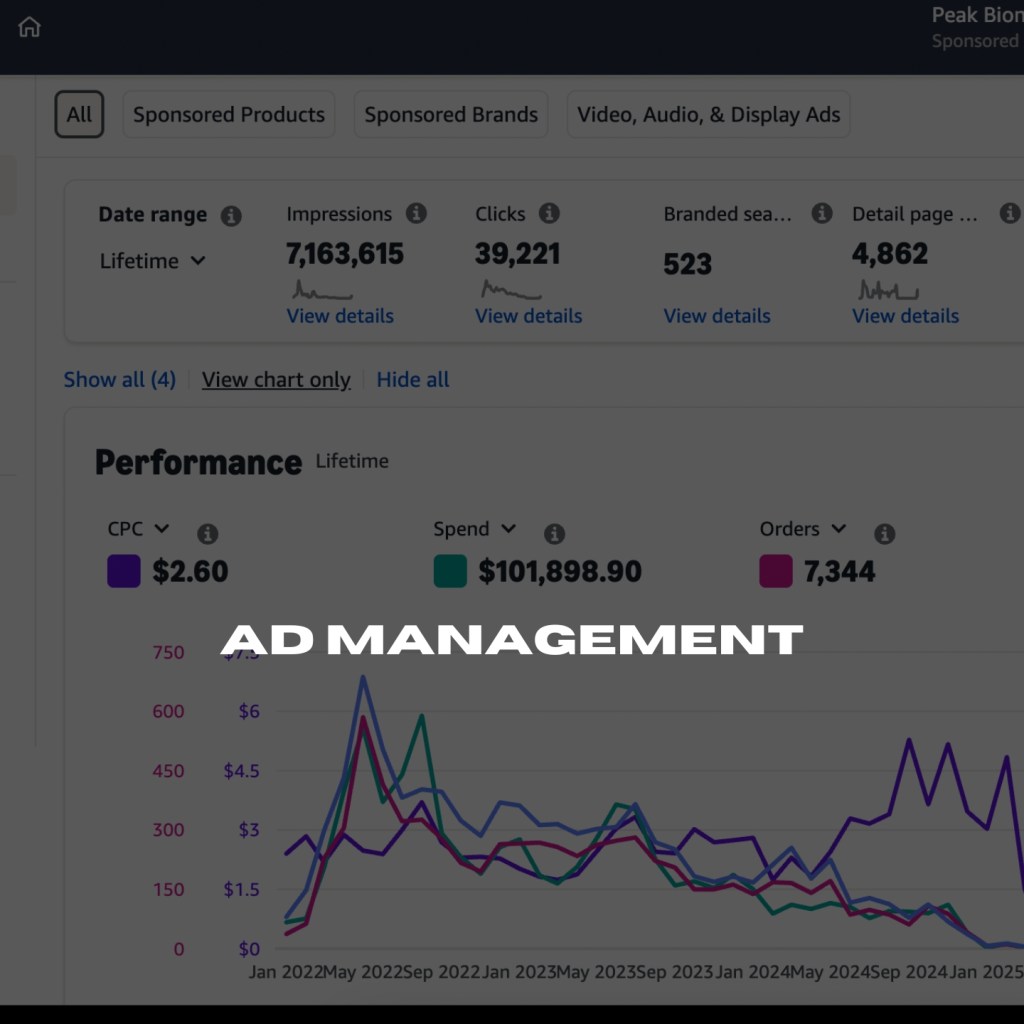
Task: Click the home icon in top bar
Action: pos(30,27)
